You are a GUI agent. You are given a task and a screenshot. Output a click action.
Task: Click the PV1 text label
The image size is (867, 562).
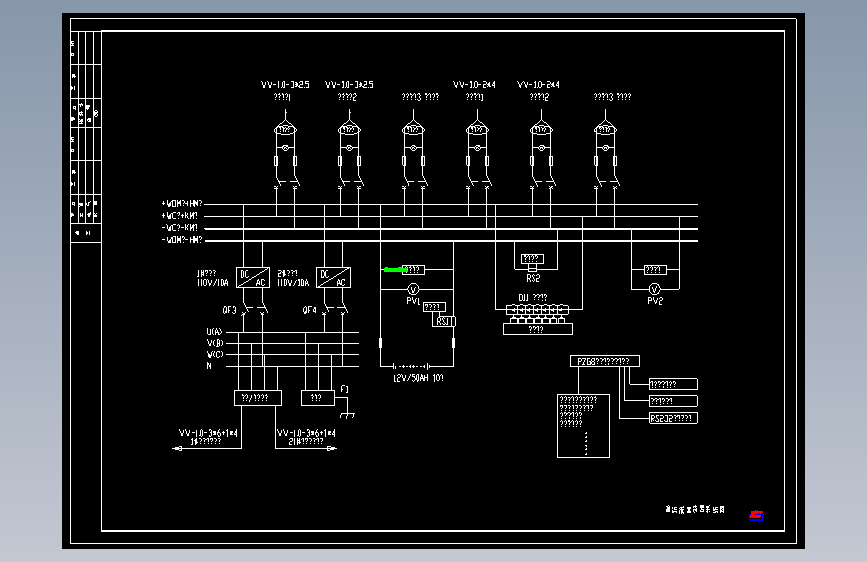(x=413, y=301)
